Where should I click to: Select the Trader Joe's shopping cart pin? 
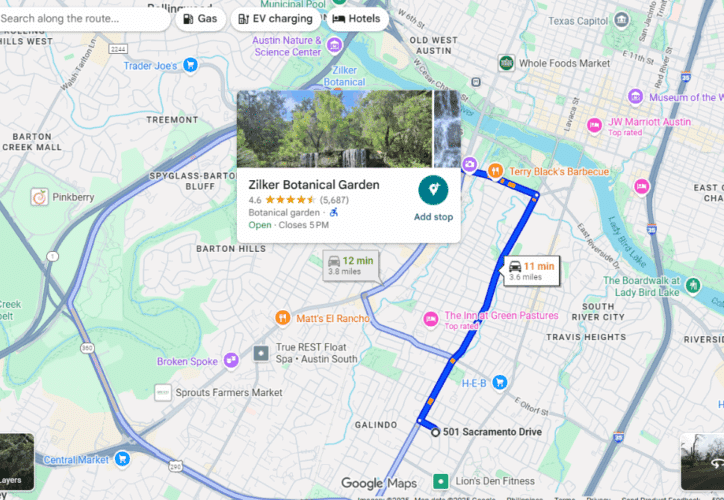pyautogui.click(x=190, y=65)
